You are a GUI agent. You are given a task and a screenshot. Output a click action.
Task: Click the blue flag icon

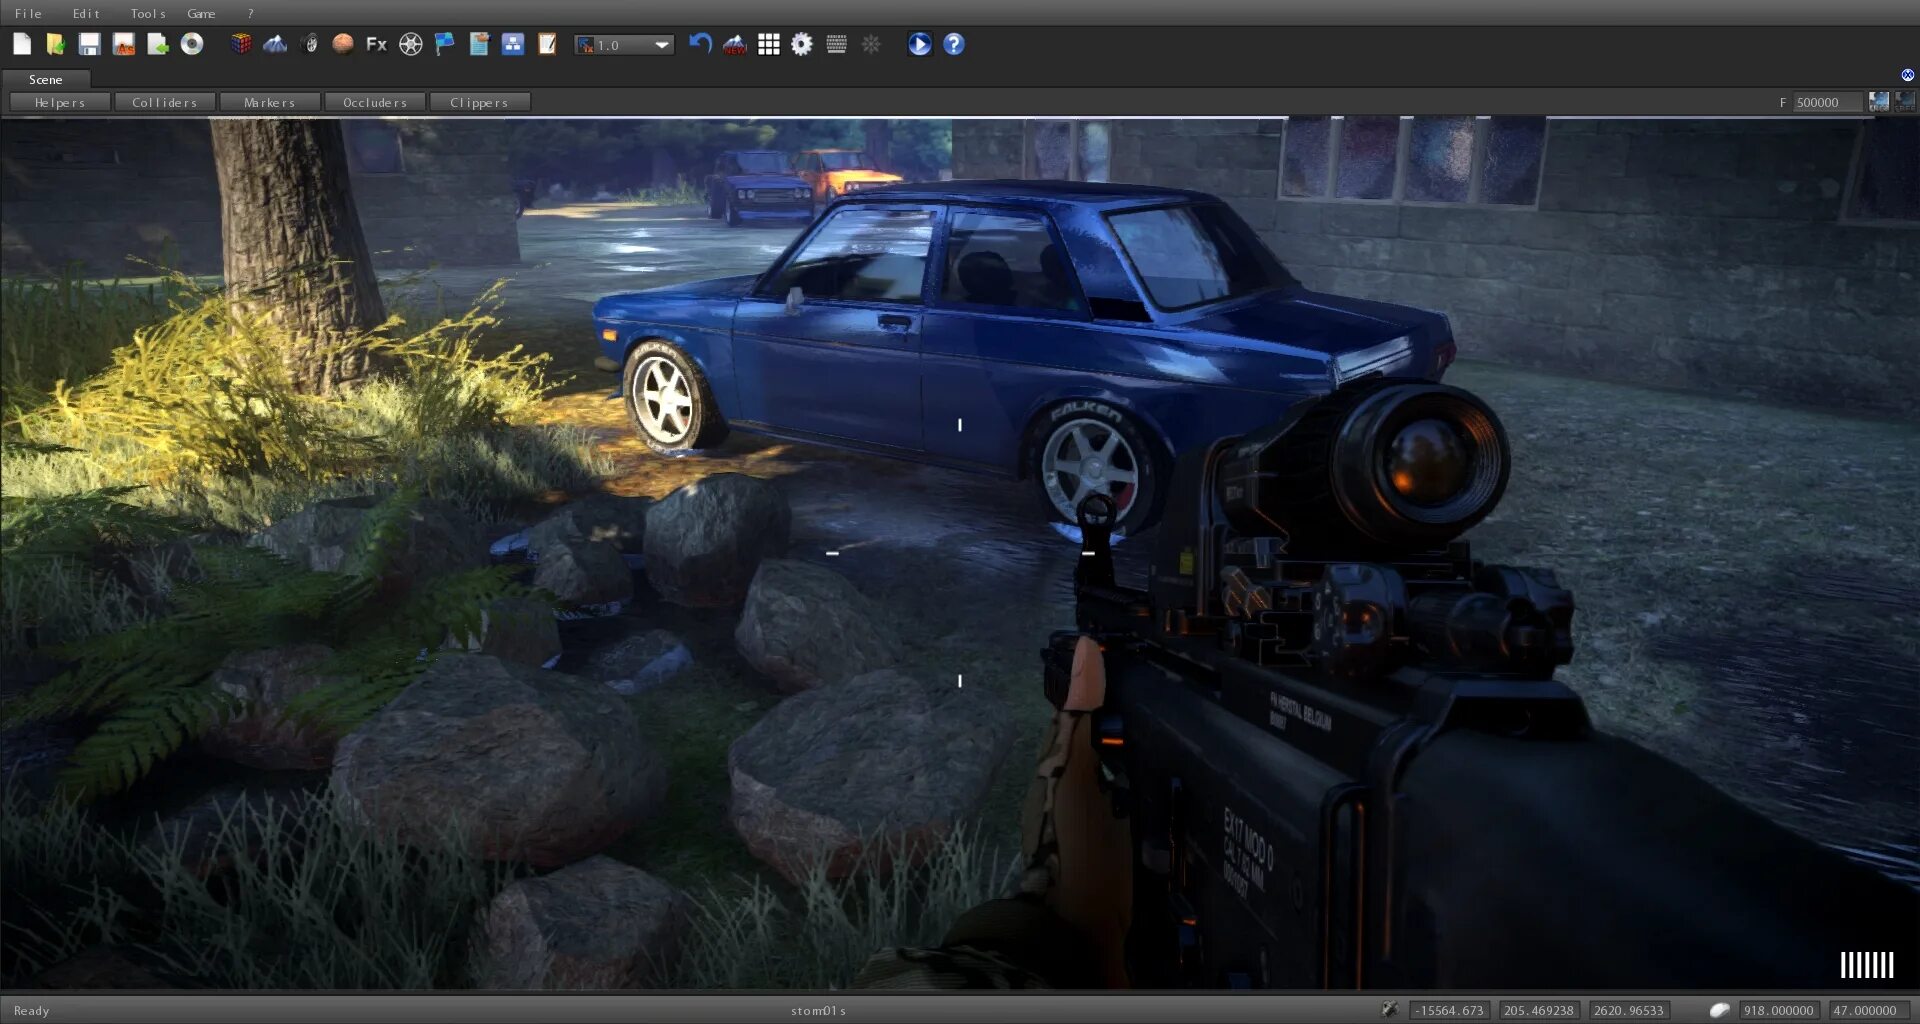point(445,44)
